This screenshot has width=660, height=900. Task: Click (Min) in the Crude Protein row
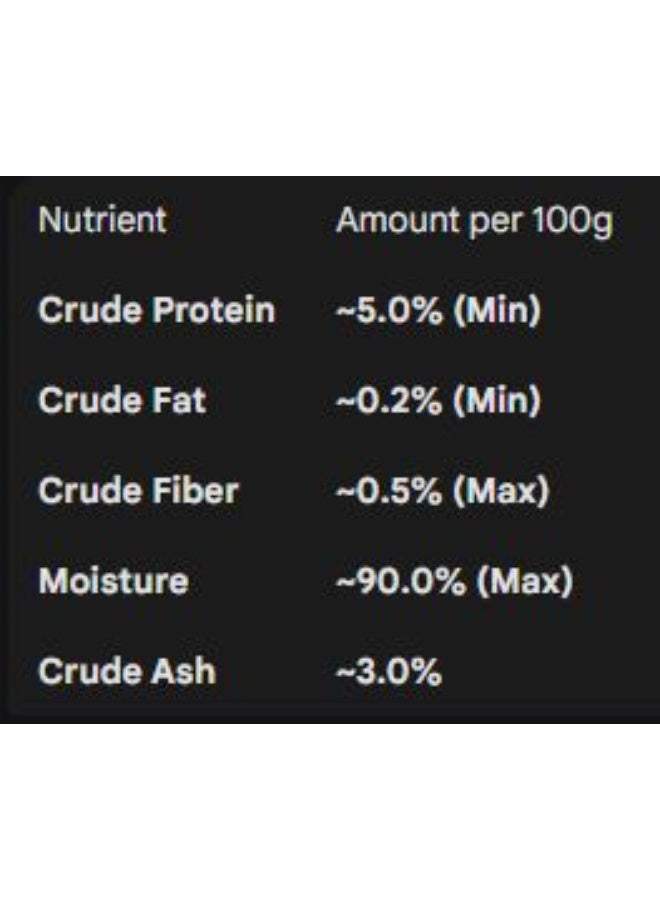pos(497,310)
